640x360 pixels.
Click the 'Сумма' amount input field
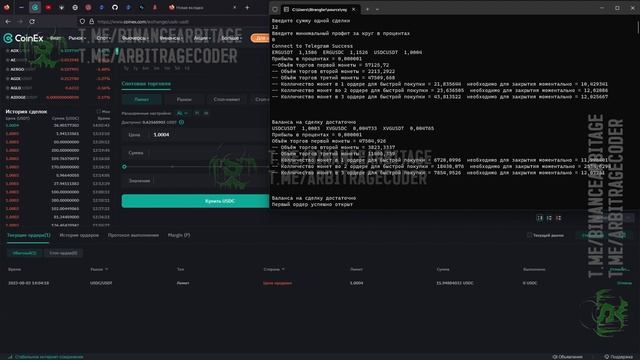tap(196, 153)
